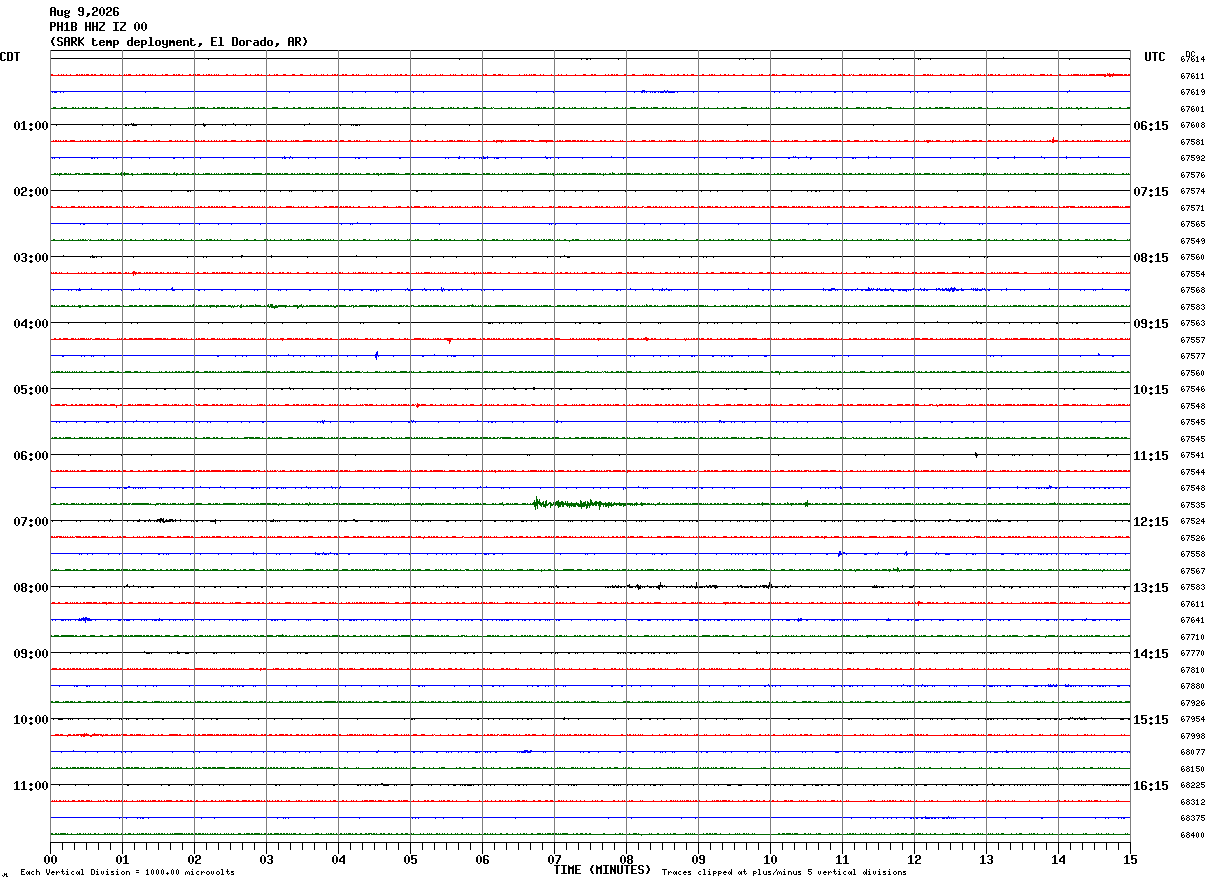Click the DC offset value 68400
Viewport: 1210px width, 886px height.
(x=1192, y=836)
